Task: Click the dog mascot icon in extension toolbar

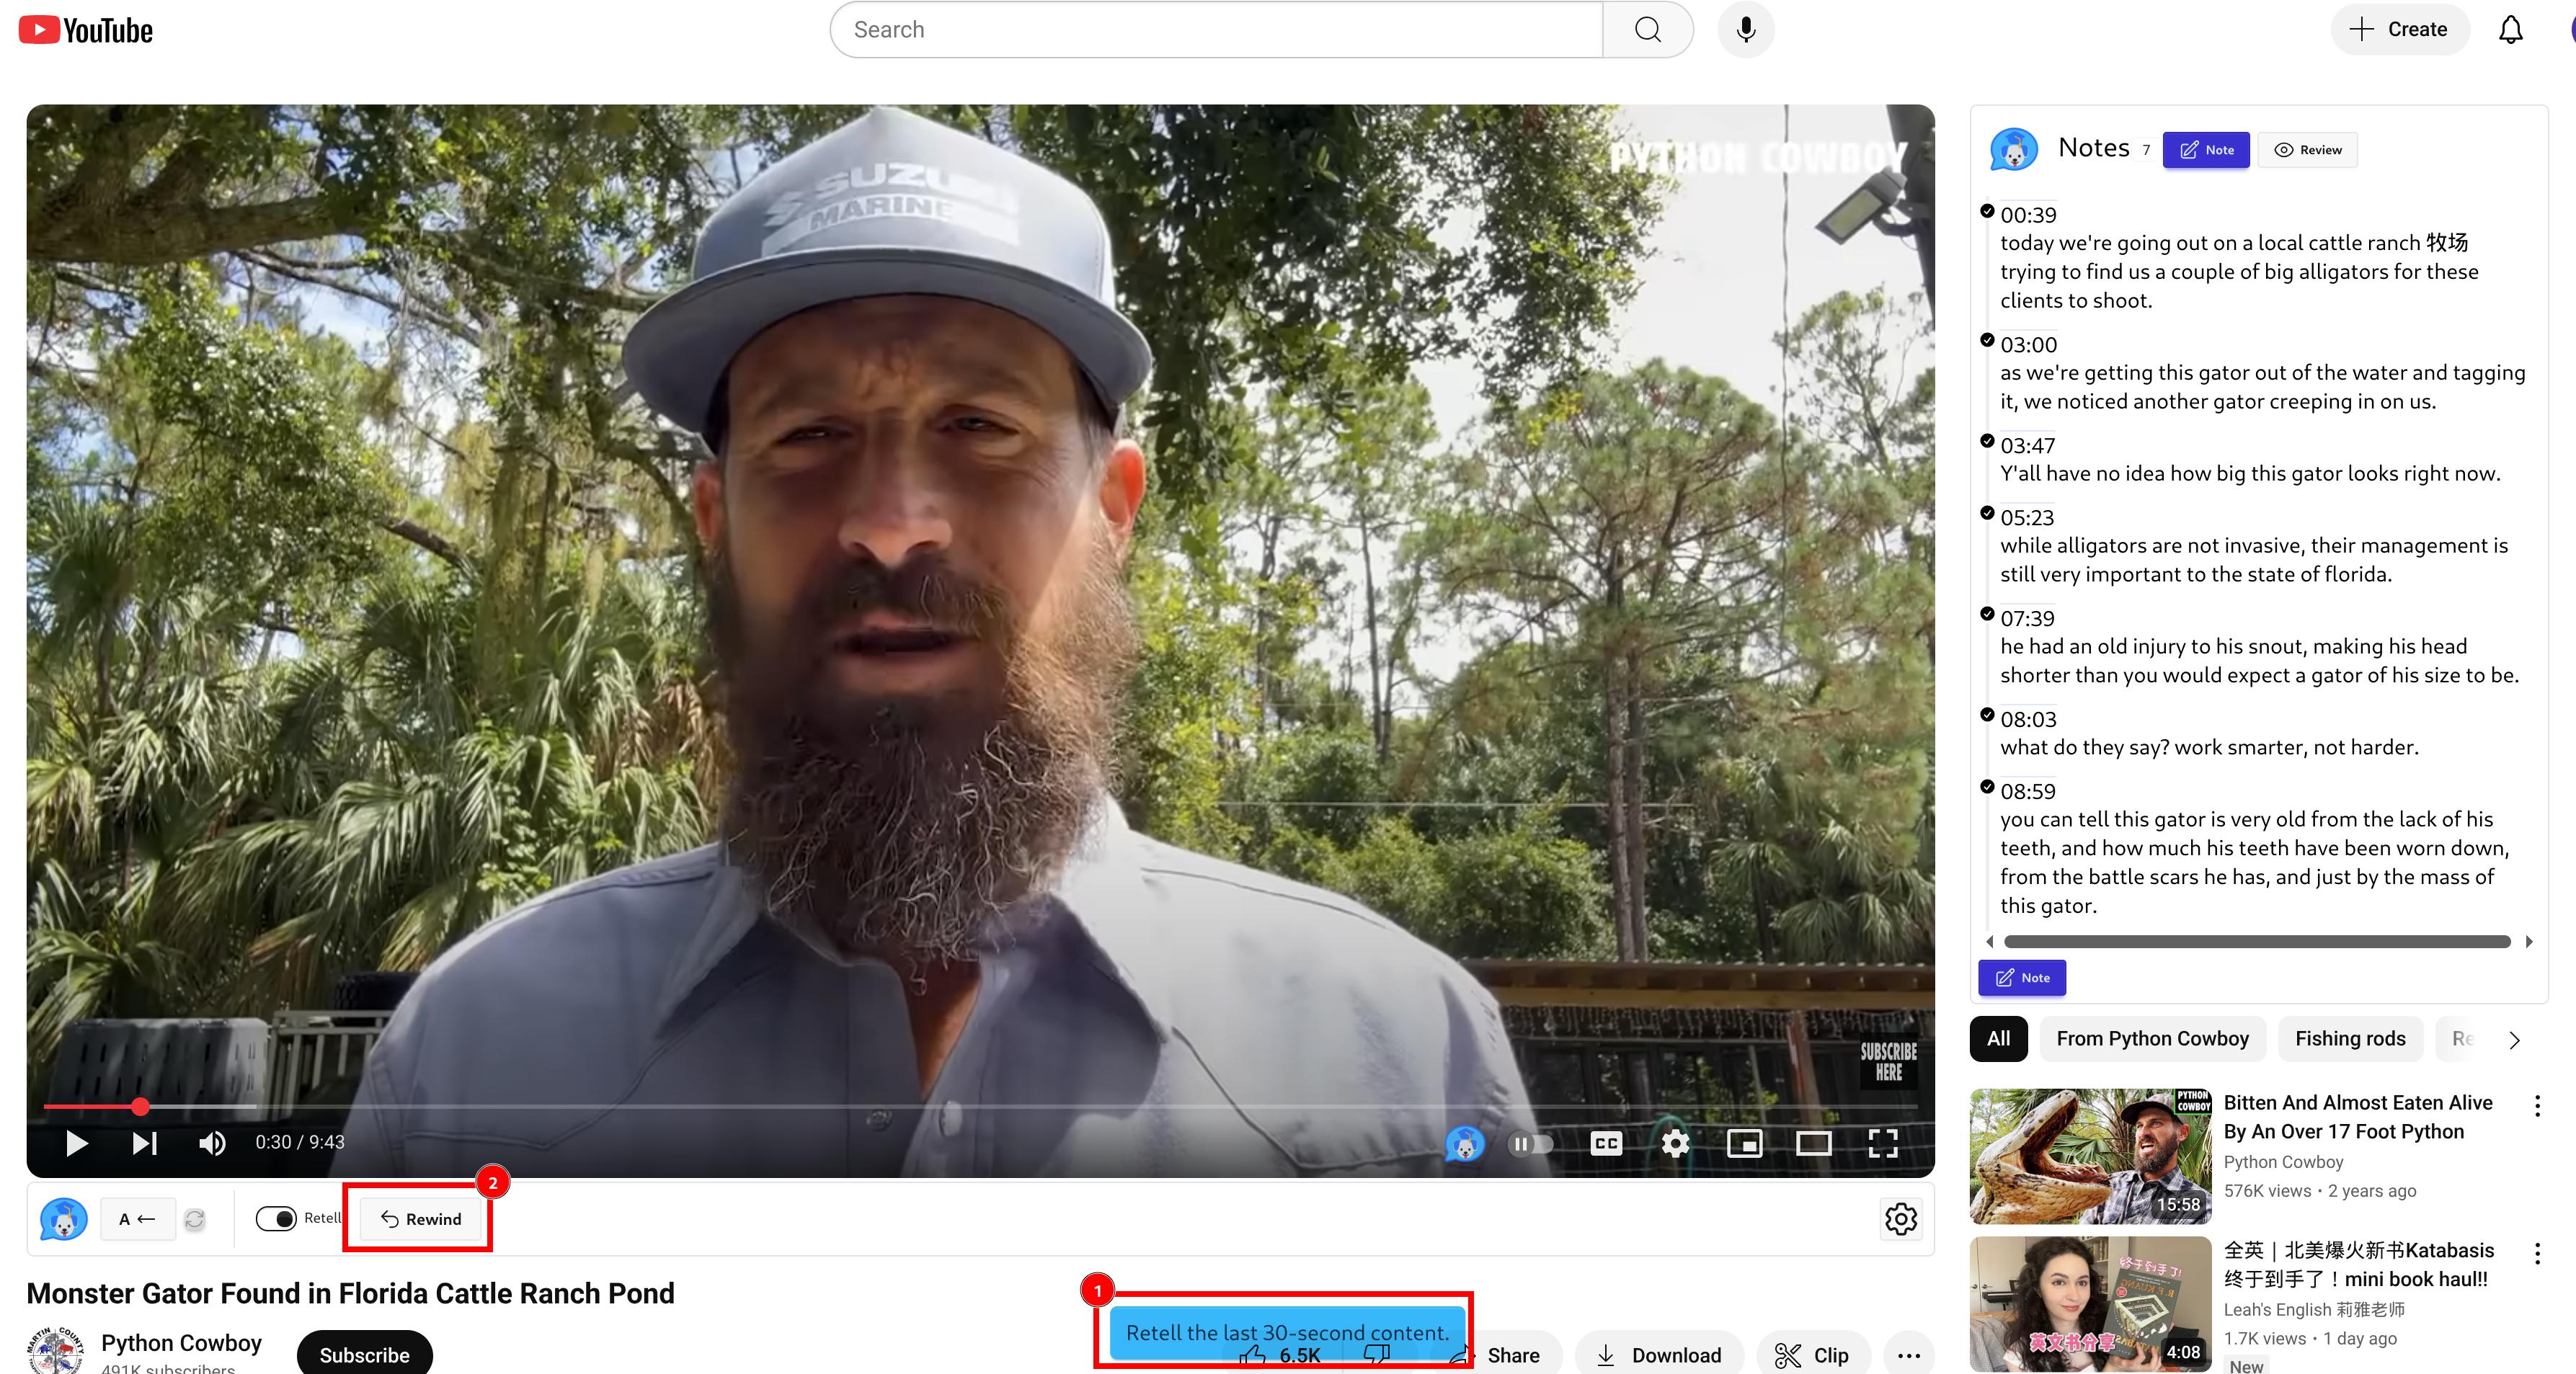Action: point(63,1219)
